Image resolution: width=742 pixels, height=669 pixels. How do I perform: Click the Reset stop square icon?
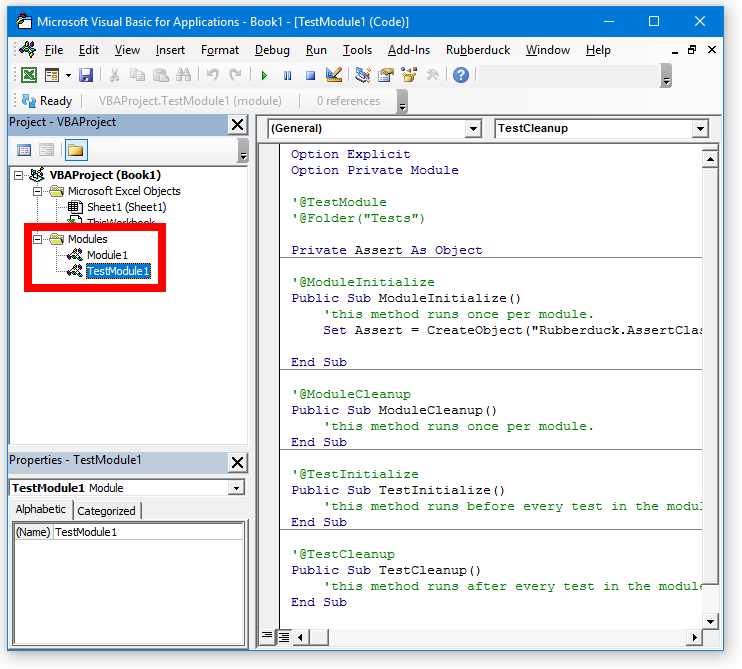tap(310, 75)
